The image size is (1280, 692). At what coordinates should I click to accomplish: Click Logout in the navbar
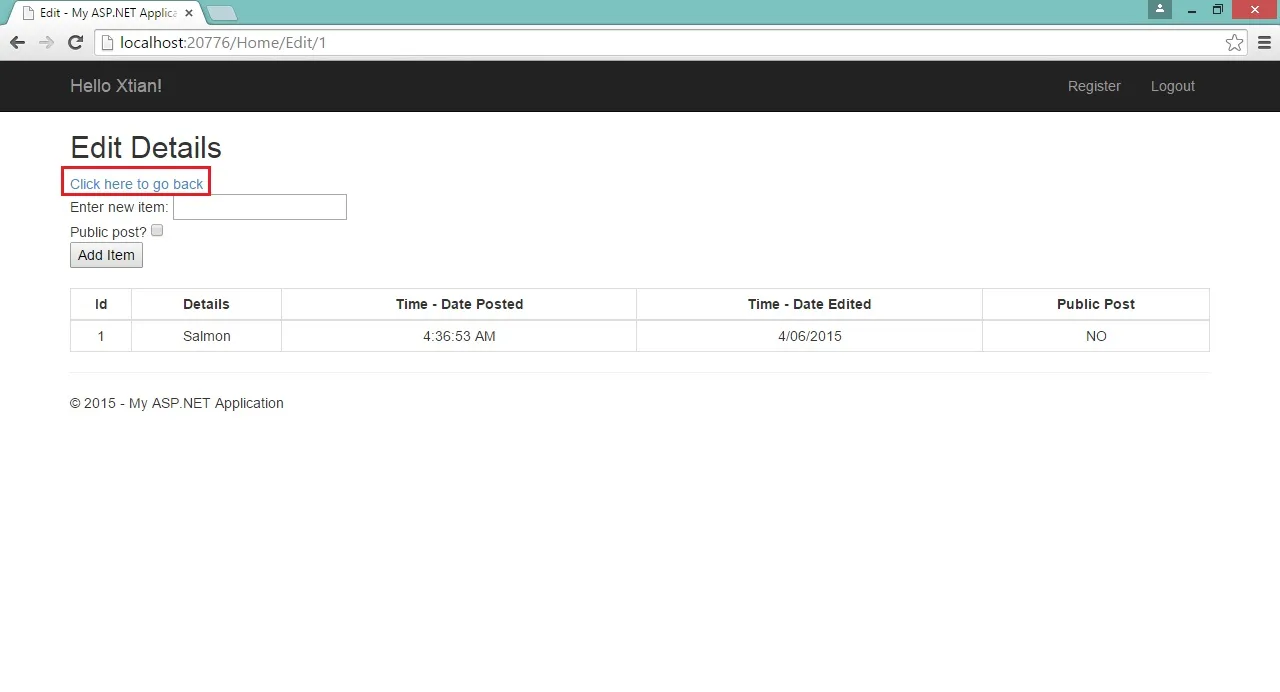[1172, 86]
